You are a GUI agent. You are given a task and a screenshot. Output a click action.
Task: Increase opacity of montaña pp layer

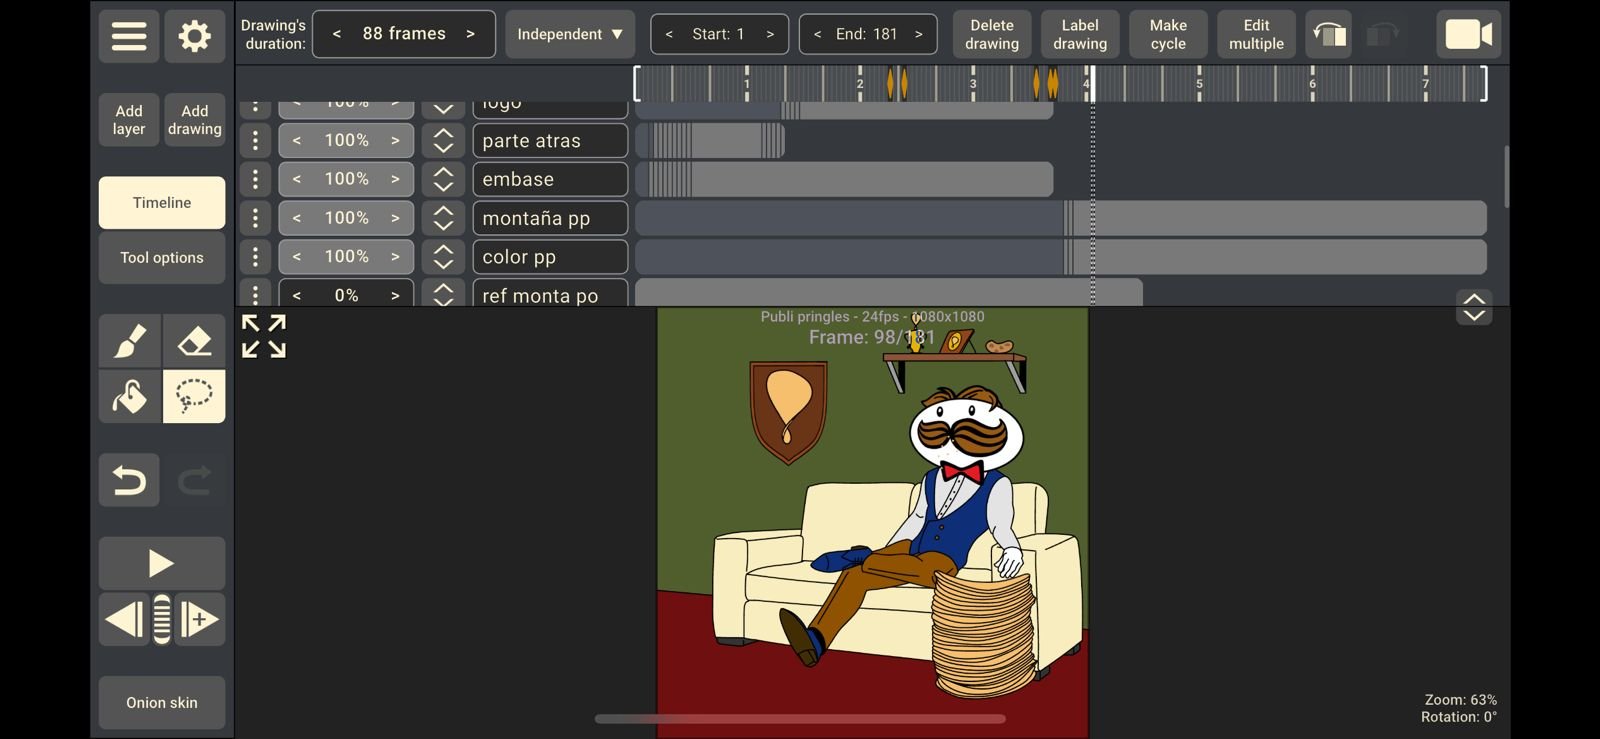click(395, 218)
